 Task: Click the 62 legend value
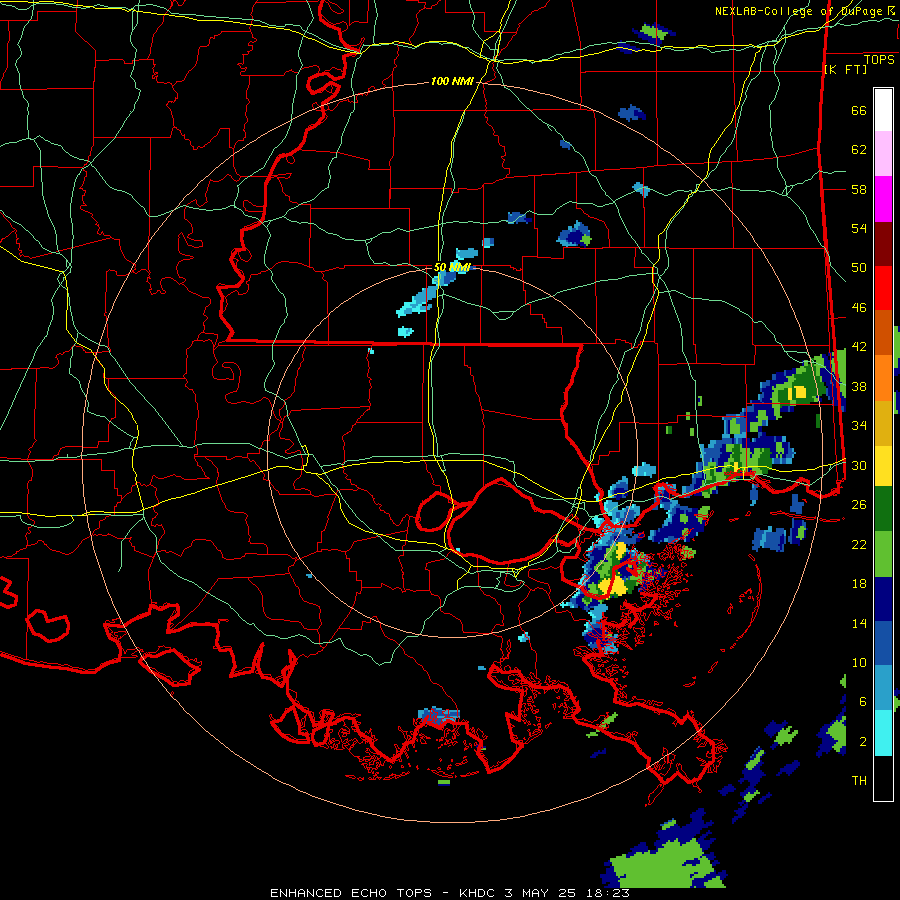coord(859,150)
